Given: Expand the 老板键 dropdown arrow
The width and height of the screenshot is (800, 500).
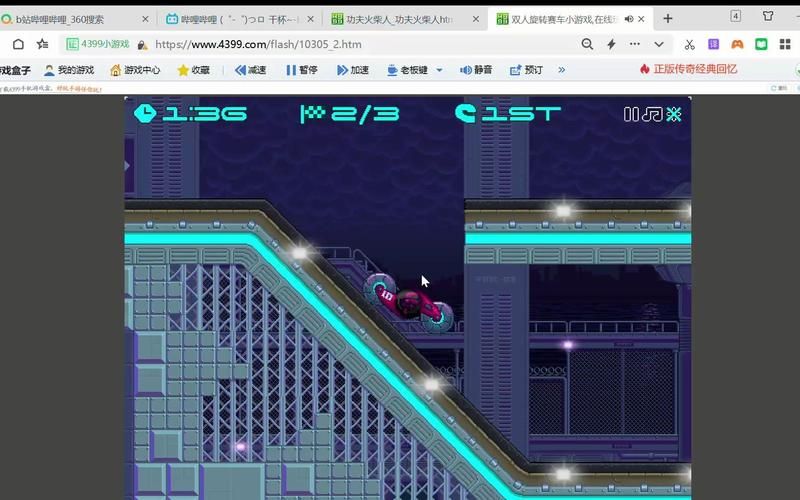Looking at the screenshot, I should pyautogui.click(x=439, y=70).
